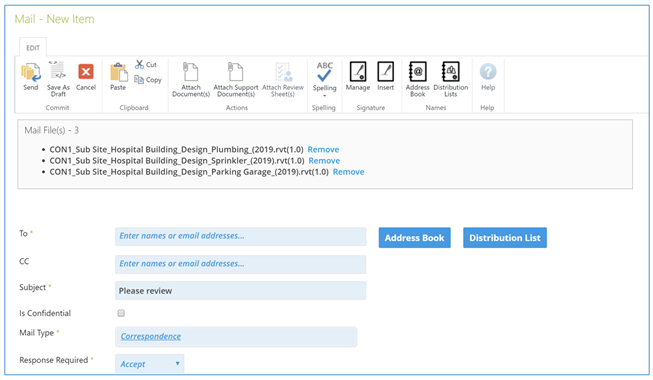
Task: Focus the CC recipients field
Action: point(240,264)
